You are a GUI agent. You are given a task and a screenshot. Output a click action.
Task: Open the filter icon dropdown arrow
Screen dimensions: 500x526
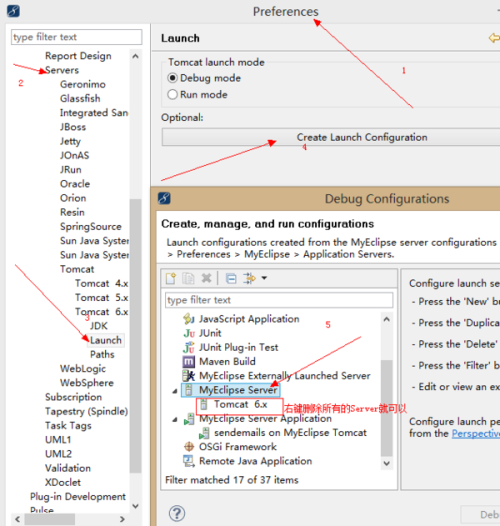[264, 278]
